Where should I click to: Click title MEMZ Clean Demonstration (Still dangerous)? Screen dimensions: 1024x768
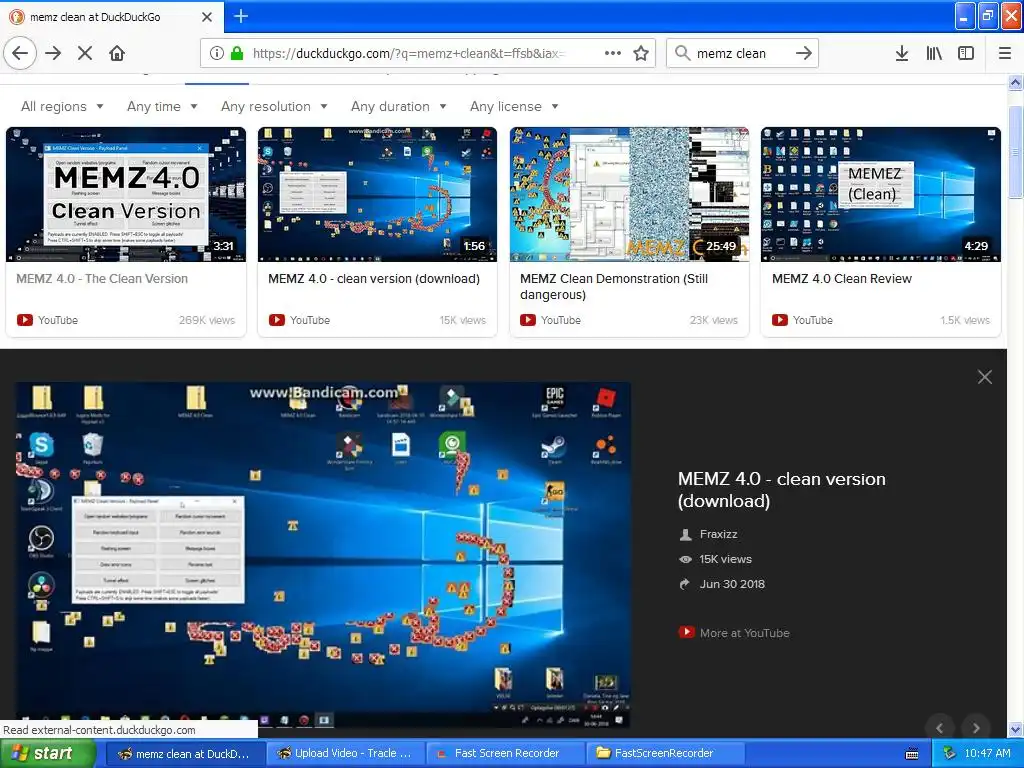614,287
